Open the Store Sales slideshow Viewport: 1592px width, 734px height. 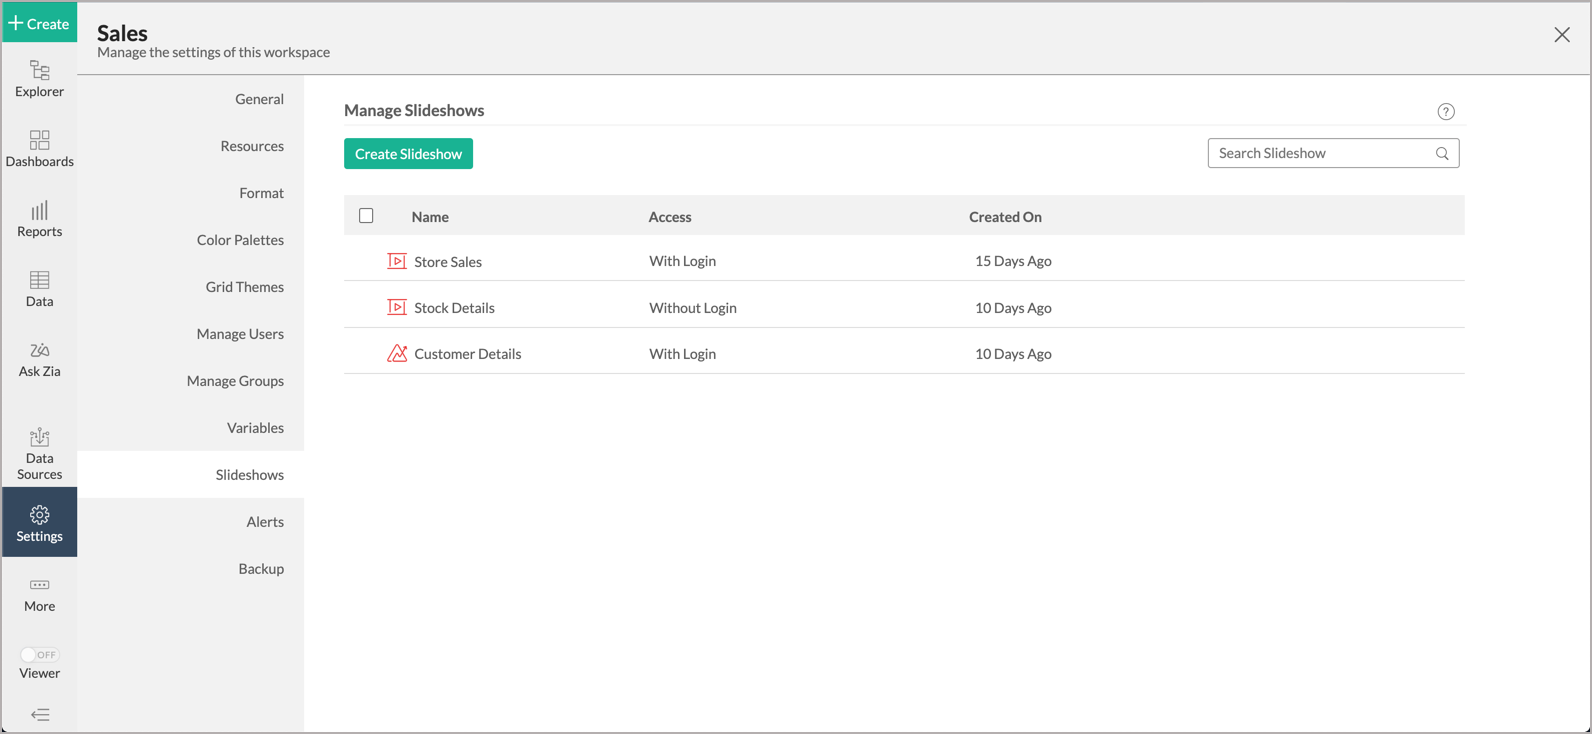click(x=448, y=262)
